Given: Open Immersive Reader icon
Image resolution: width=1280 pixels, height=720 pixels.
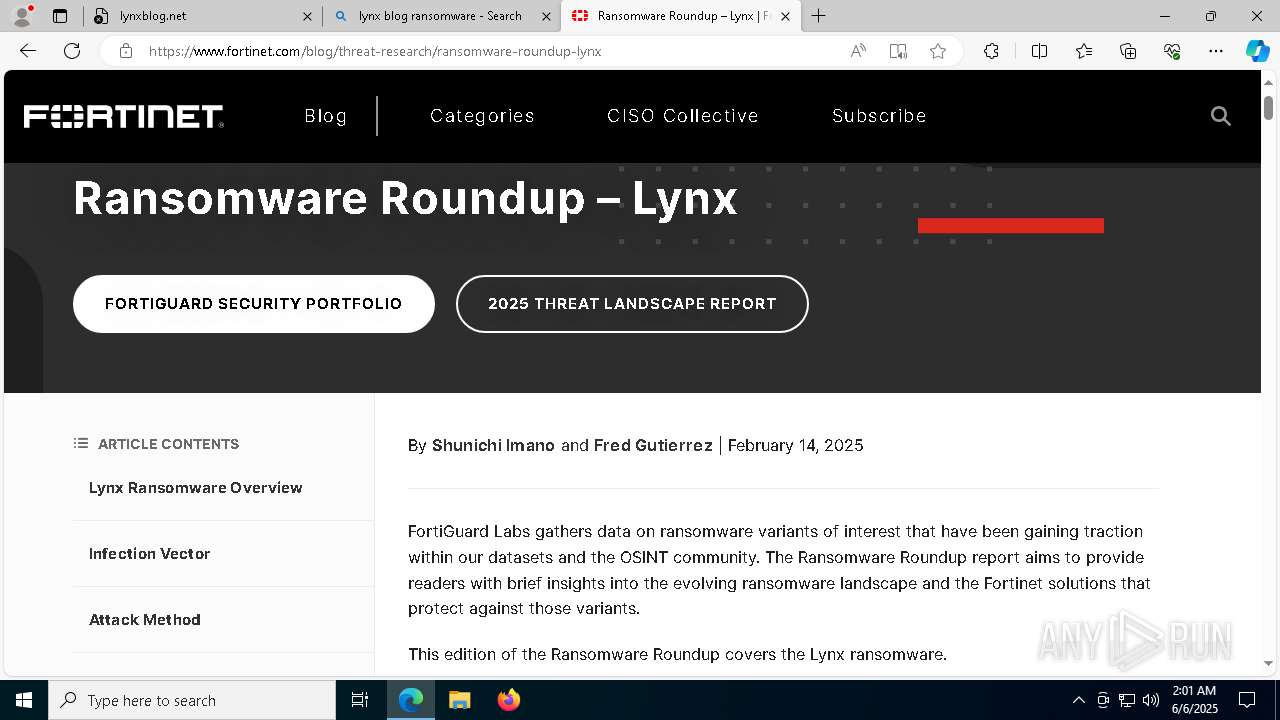Looking at the screenshot, I should click(898, 51).
